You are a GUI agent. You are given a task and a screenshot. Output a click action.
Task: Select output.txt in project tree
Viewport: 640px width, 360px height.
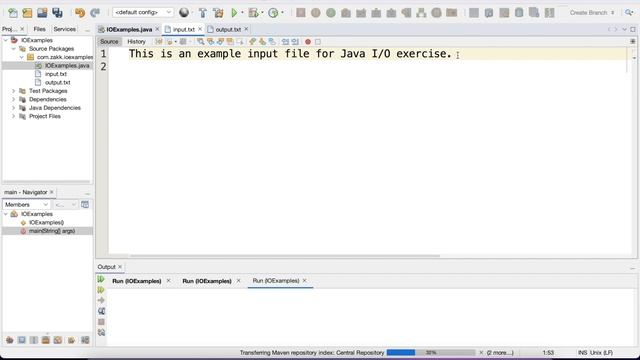click(x=57, y=82)
